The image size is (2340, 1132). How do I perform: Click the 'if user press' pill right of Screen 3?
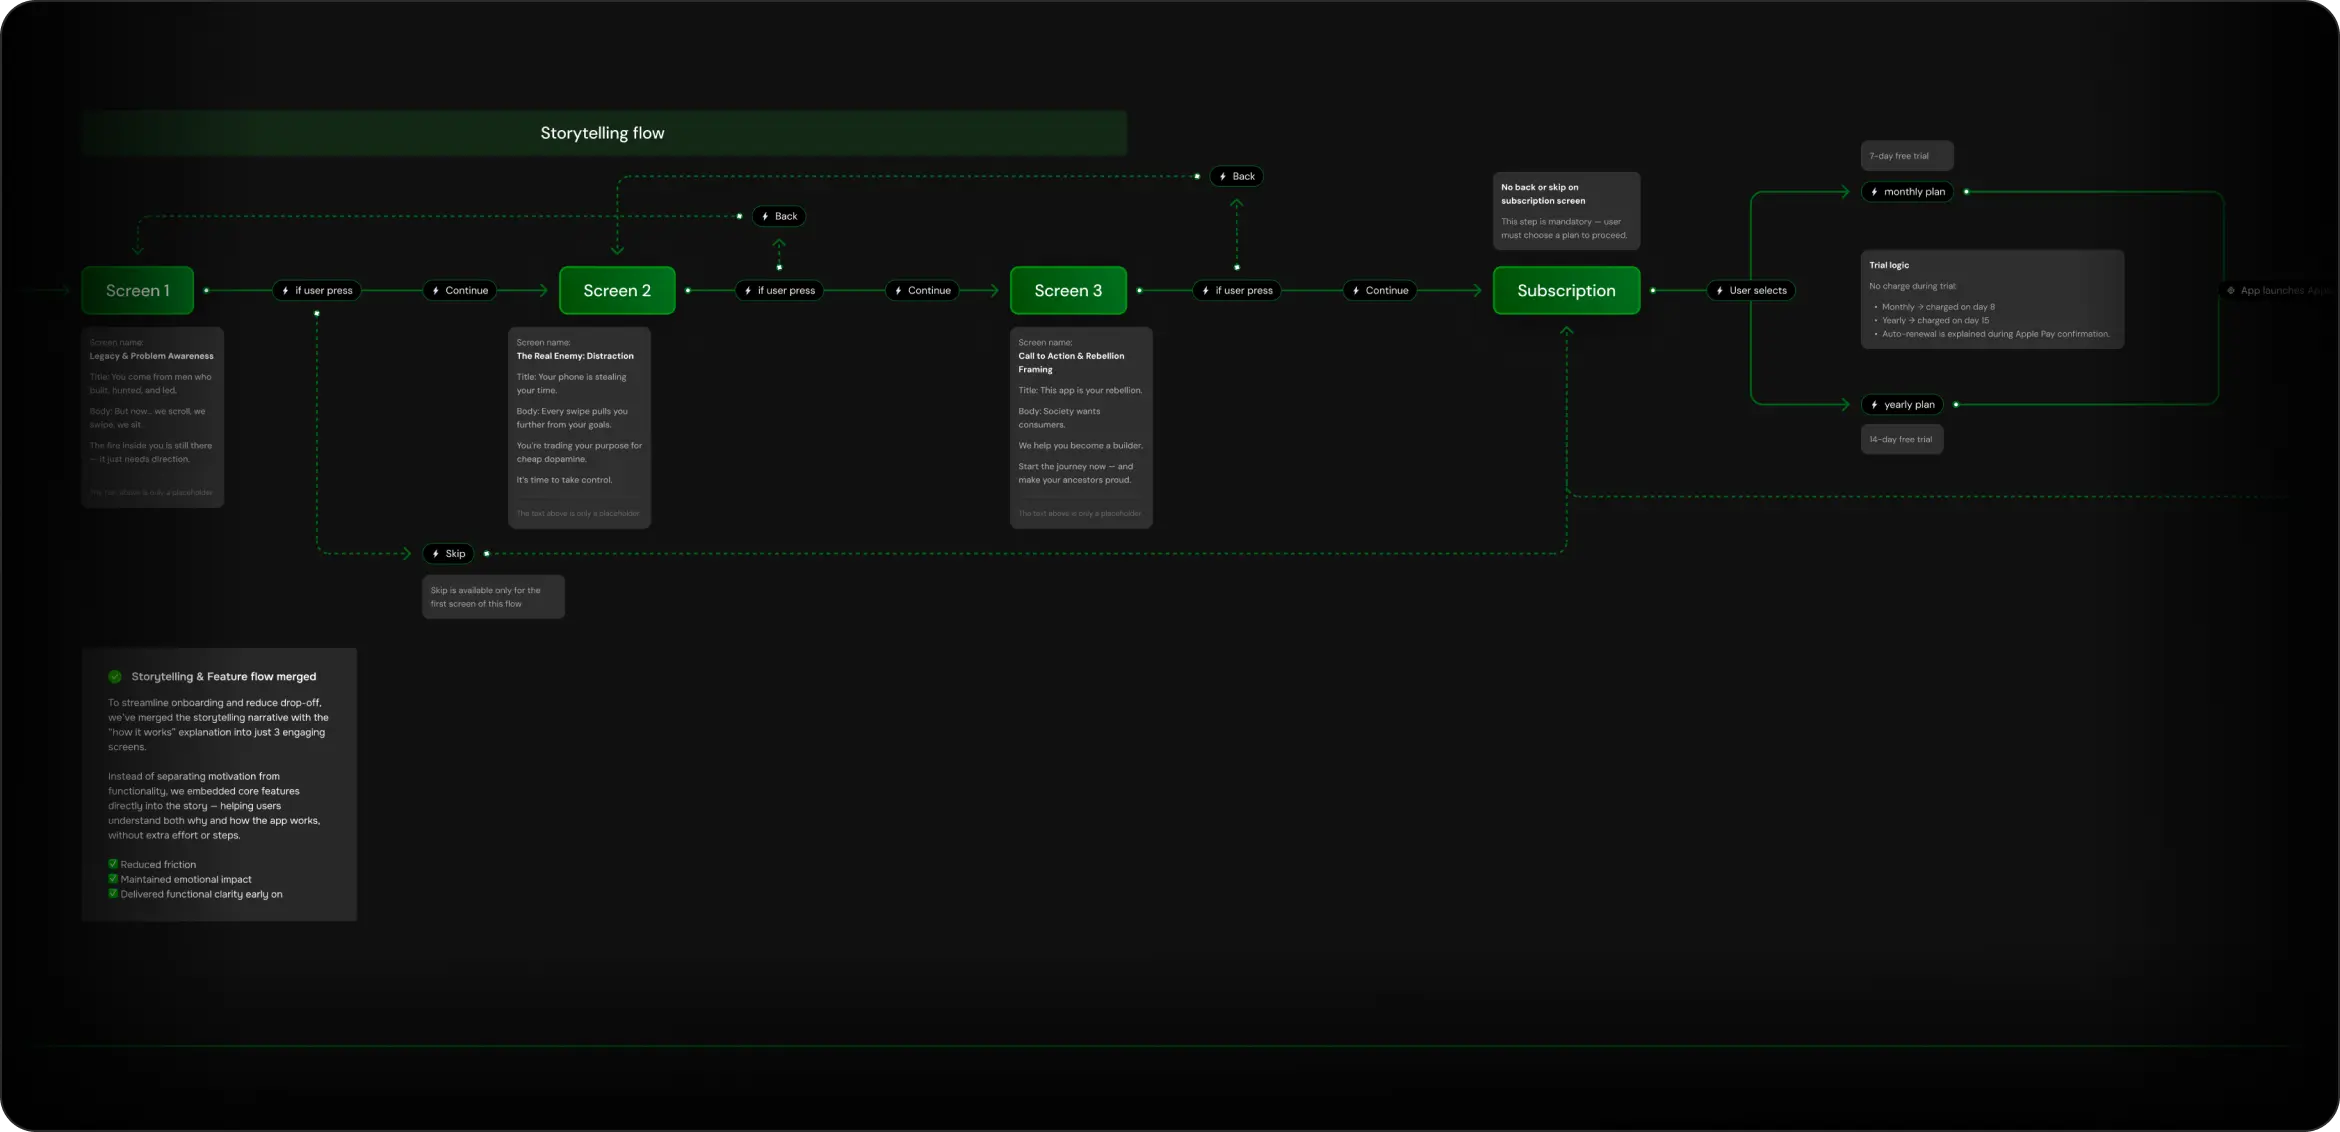tap(1237, 291)
